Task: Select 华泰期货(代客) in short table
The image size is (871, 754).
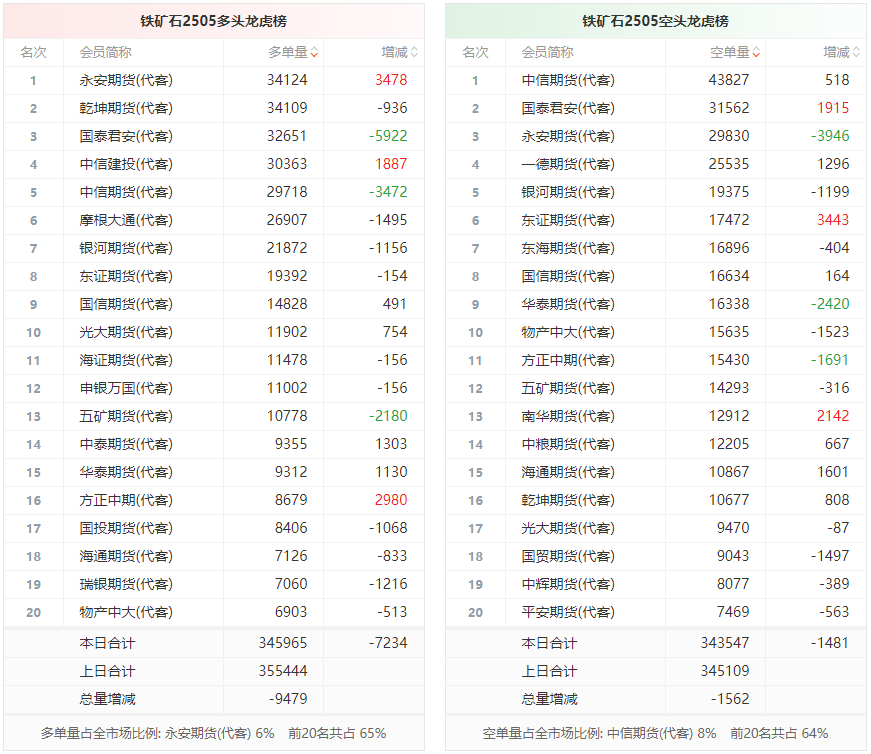Action: point(568,304)
